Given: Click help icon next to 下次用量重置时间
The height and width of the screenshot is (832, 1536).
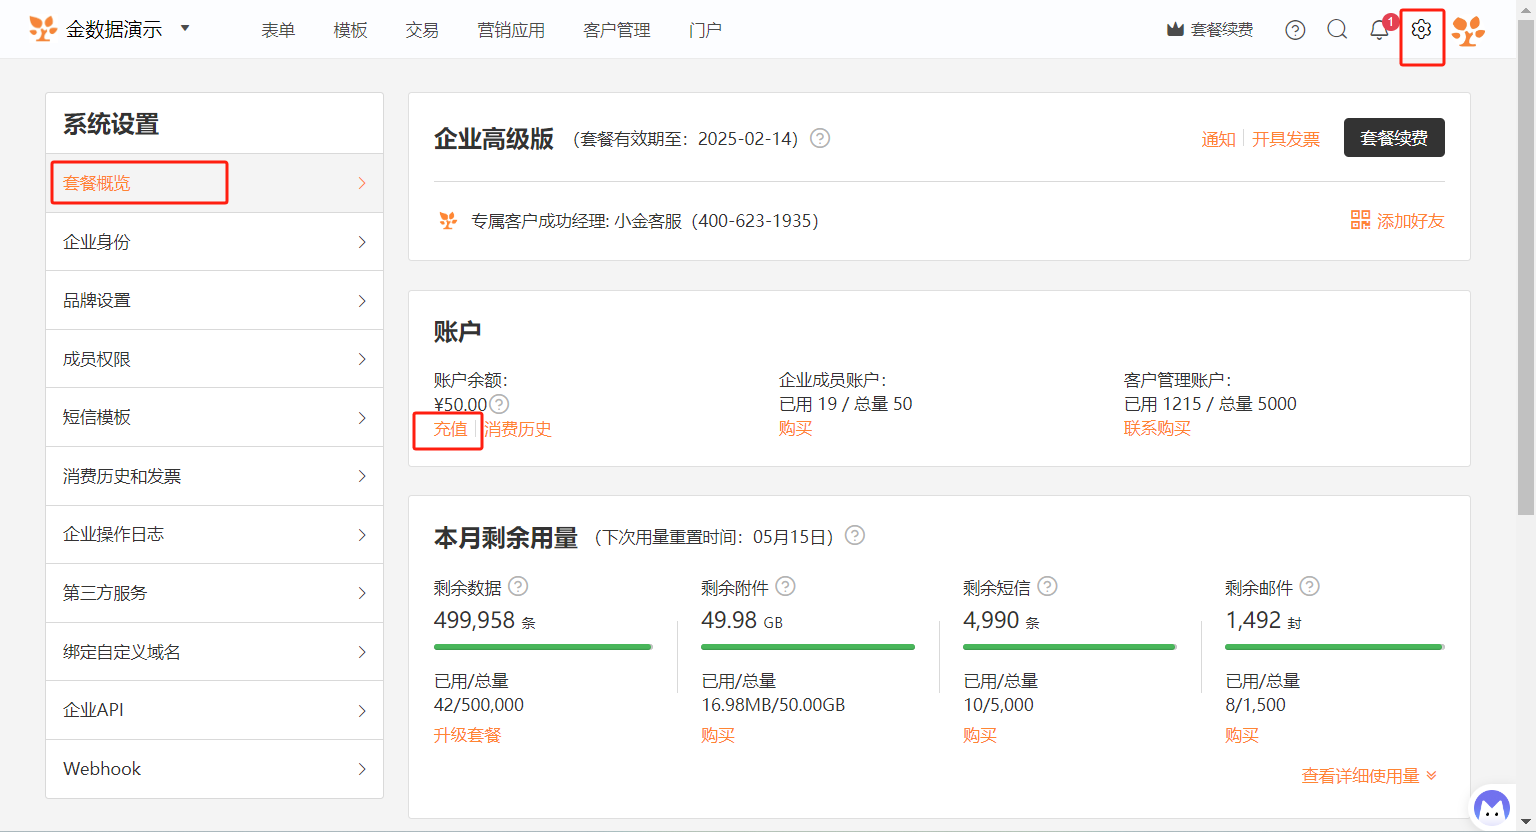Looking at the screenshot, I should pos(855,535).
